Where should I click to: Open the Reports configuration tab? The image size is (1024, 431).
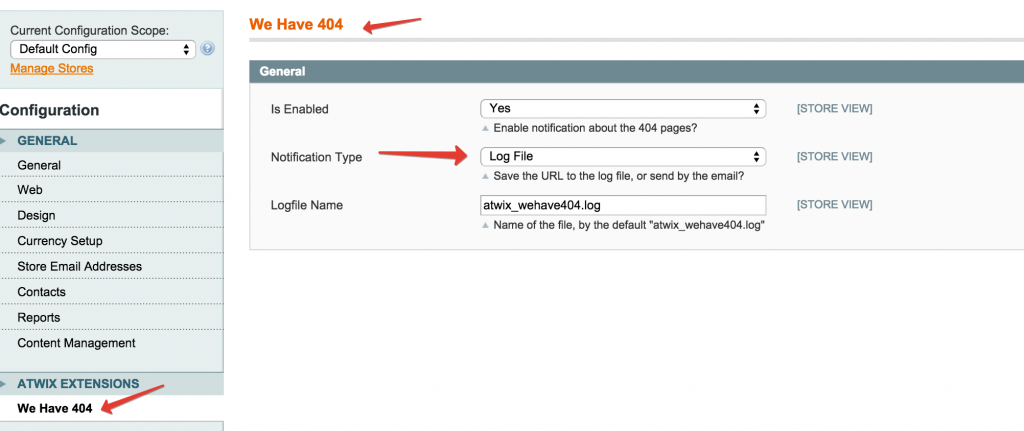(112, 317)
